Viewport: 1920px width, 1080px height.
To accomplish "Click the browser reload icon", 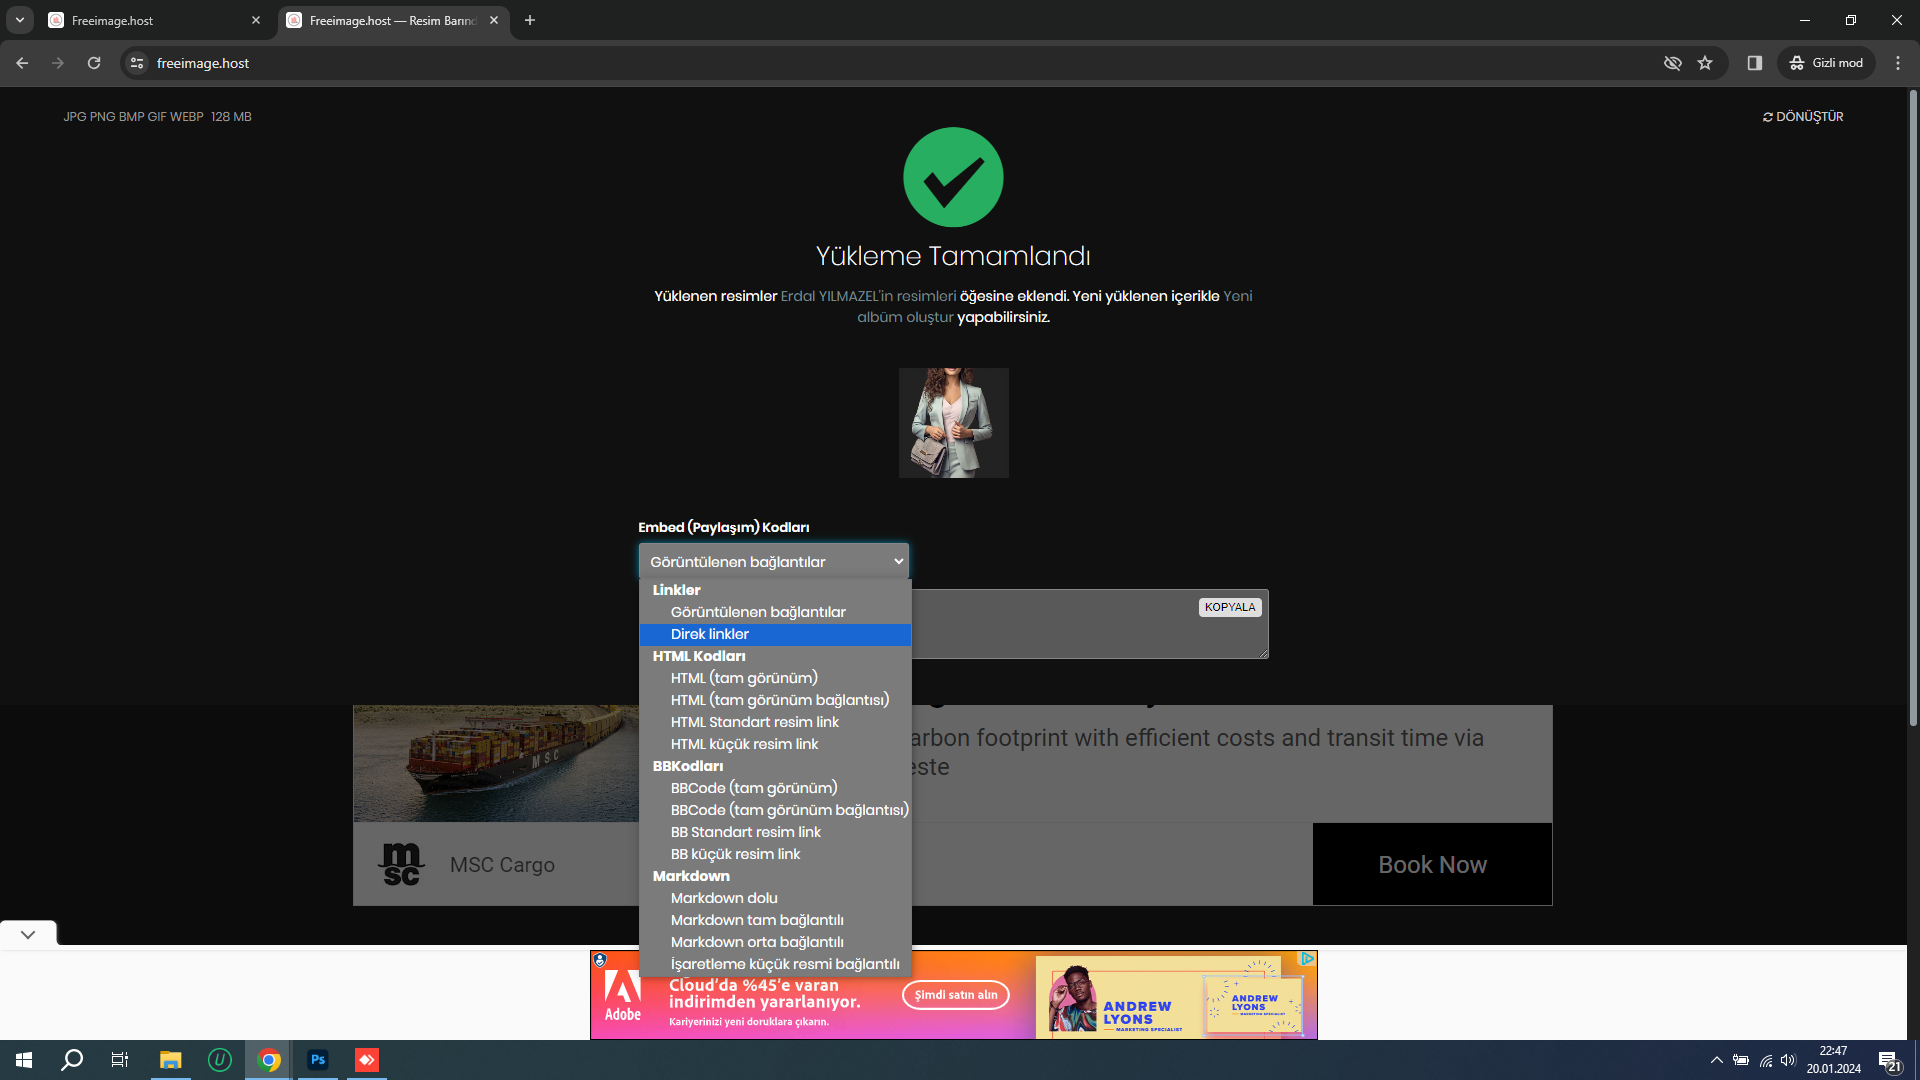I will tap(94, 63).
